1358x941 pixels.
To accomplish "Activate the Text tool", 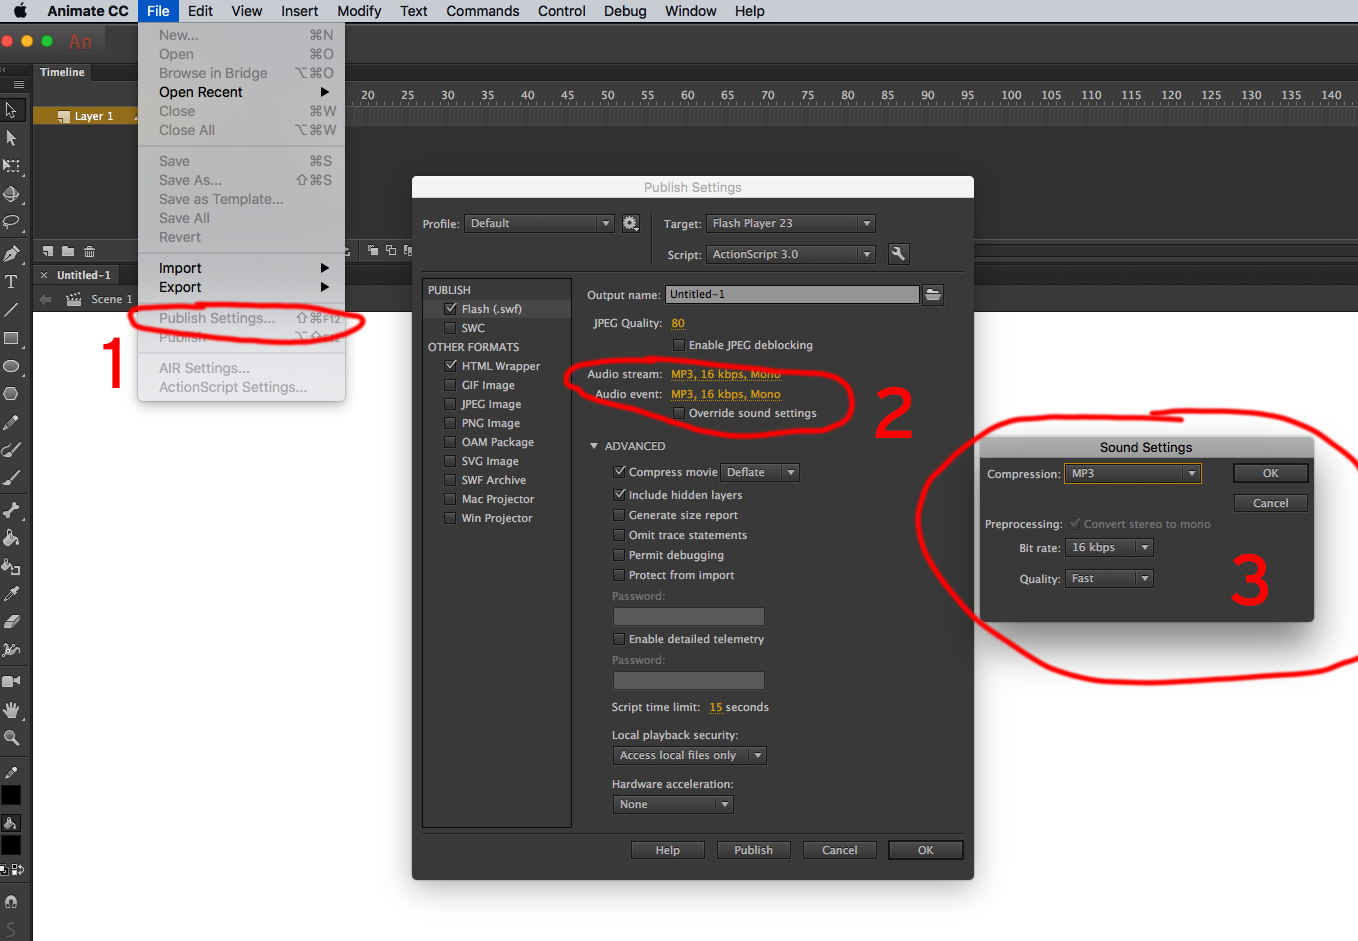I will coord(11,282).
